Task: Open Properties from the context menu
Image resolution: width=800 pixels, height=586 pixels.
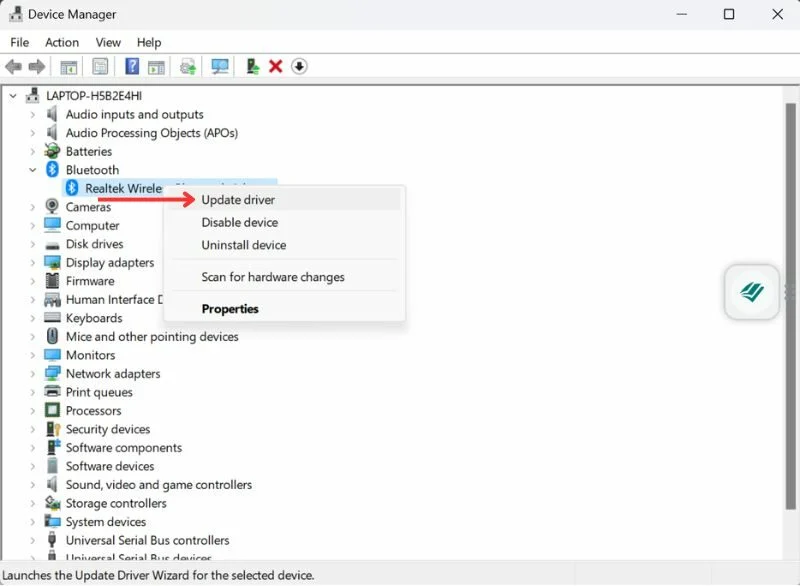Action: pos(230,309)
